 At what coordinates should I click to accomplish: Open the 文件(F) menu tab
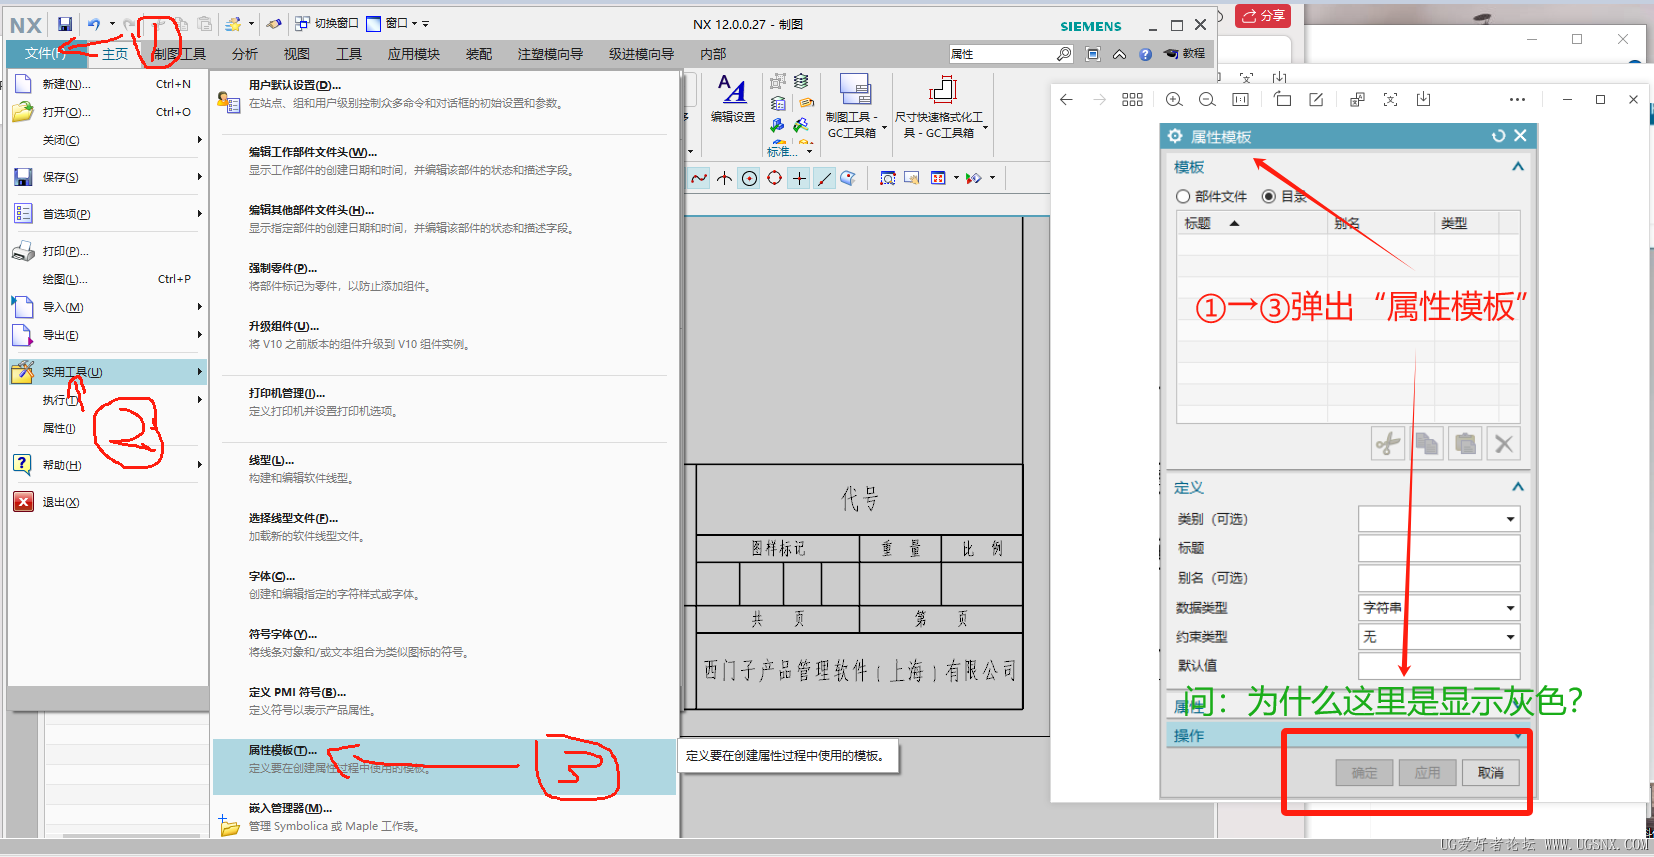(x=47, y=54)
